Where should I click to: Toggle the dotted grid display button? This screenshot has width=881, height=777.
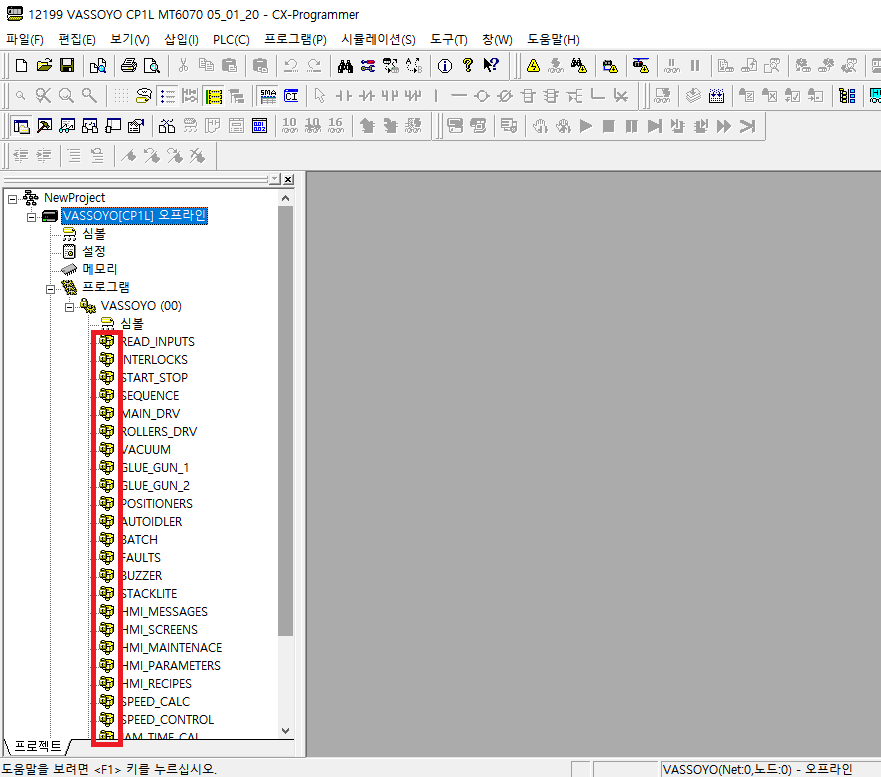[x=121, y=96]
